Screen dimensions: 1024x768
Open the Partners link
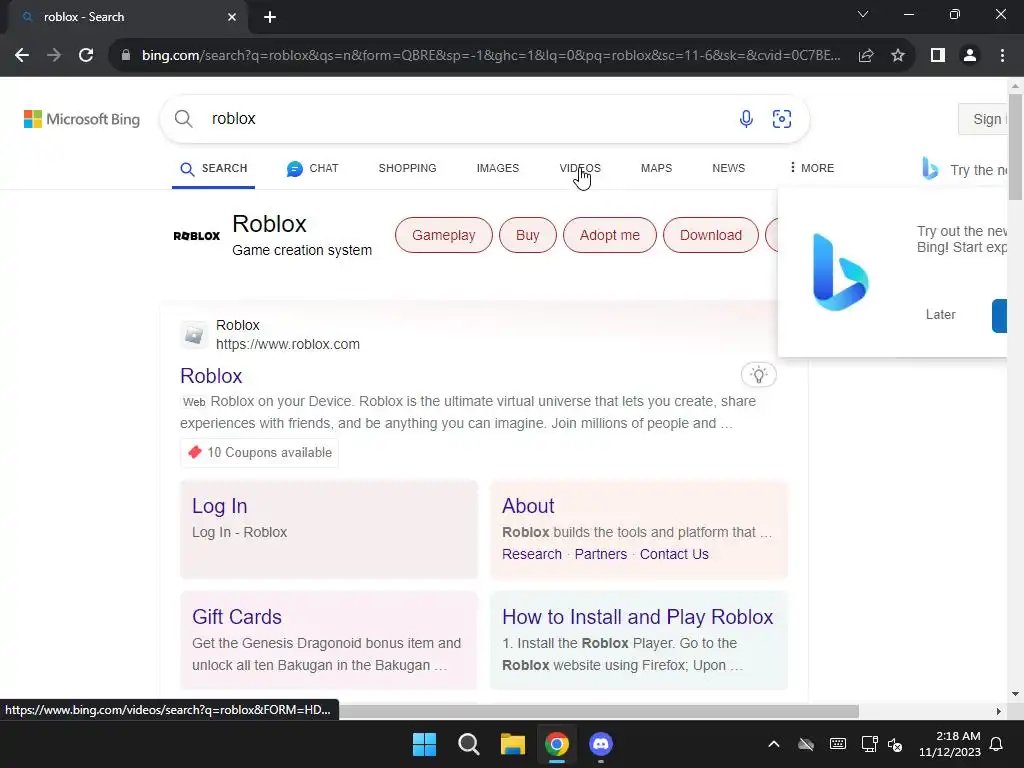[x=601, y=554]
